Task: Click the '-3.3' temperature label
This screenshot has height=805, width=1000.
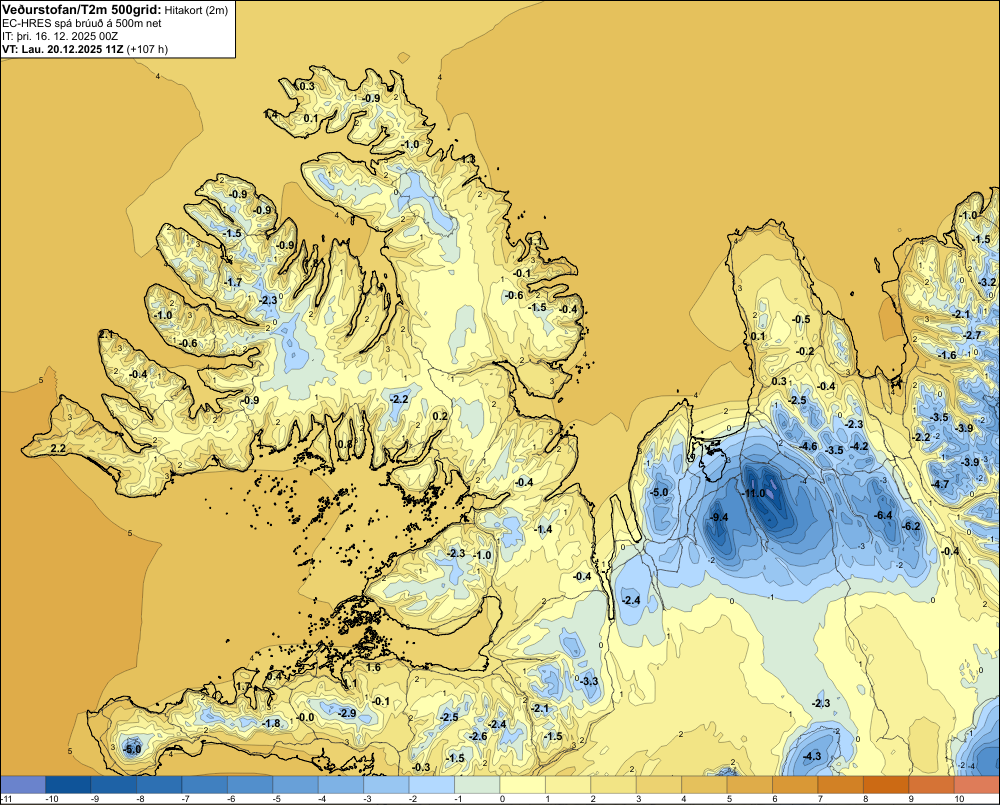Action: 589,681
